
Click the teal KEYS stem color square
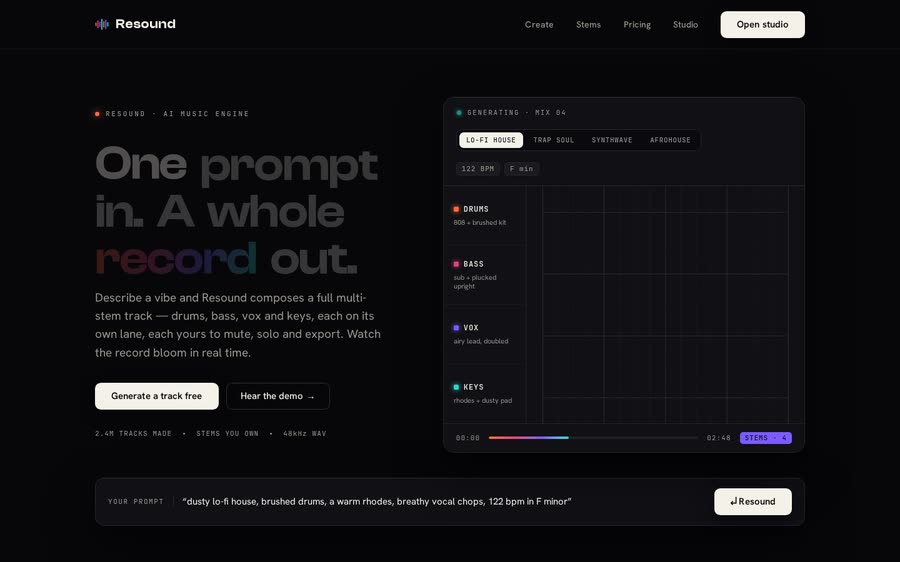(456, 387)
